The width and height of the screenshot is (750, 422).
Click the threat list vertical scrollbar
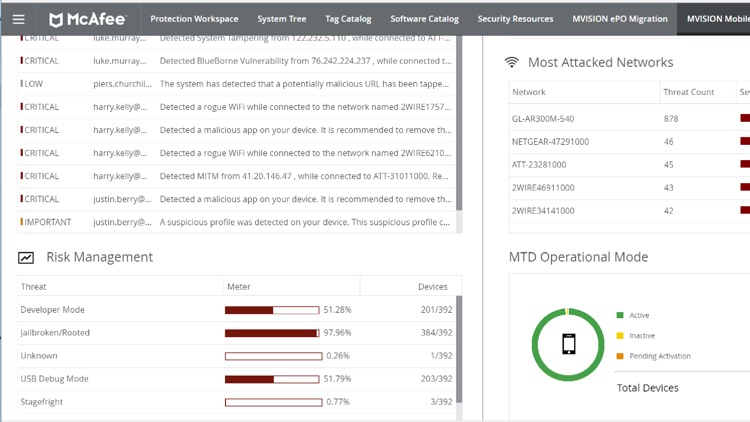459,123
